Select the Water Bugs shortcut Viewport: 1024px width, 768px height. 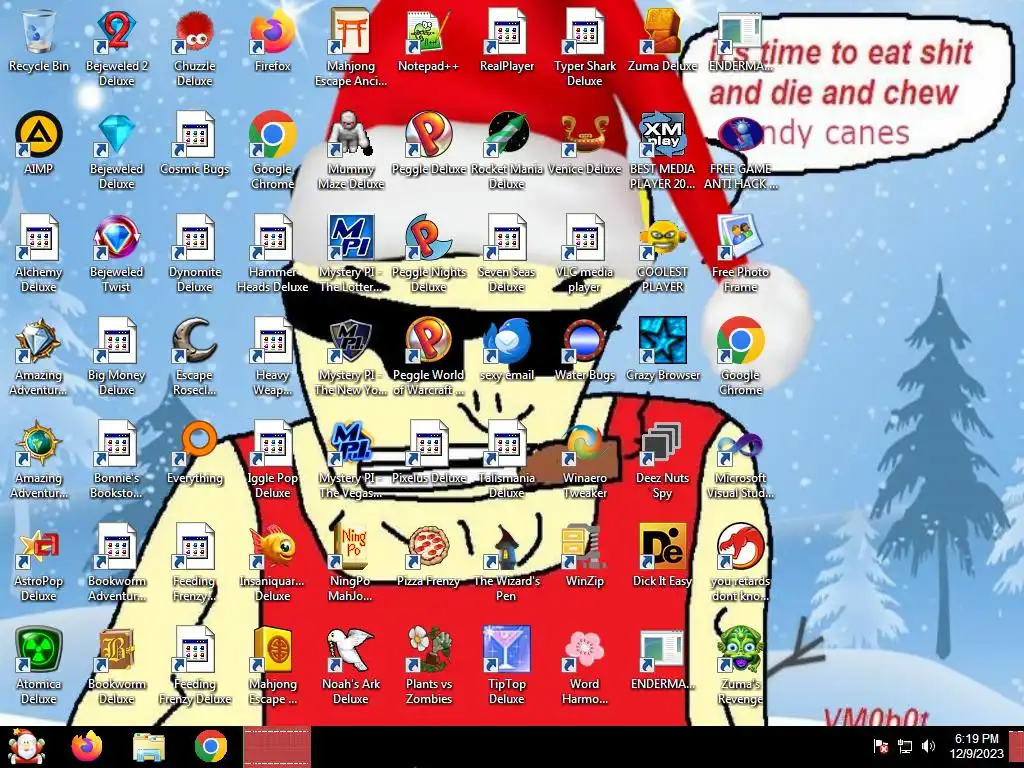pyautogui.click(x=584, y=349)
